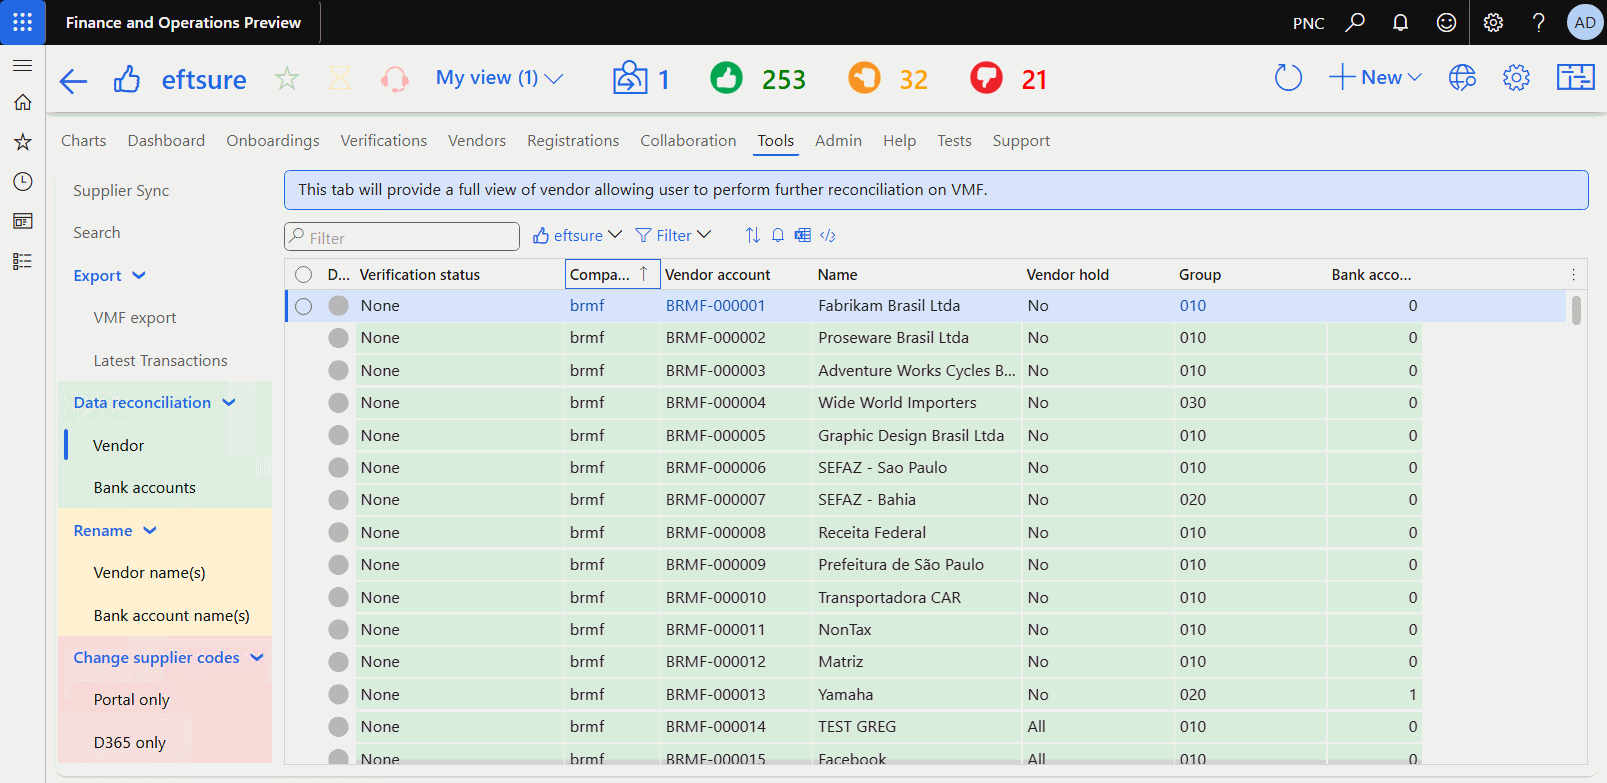This screenshot has height=783, width=1607.
Task: Click the grid vertical scrollbar thumb
Action: tap(1576, 310)
